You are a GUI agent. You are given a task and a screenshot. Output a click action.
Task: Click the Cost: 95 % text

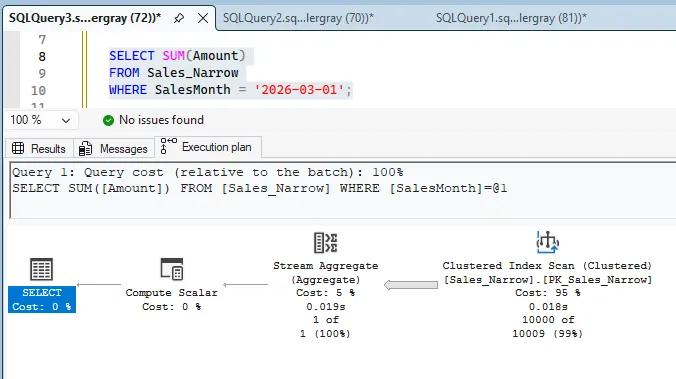[548, 293]
